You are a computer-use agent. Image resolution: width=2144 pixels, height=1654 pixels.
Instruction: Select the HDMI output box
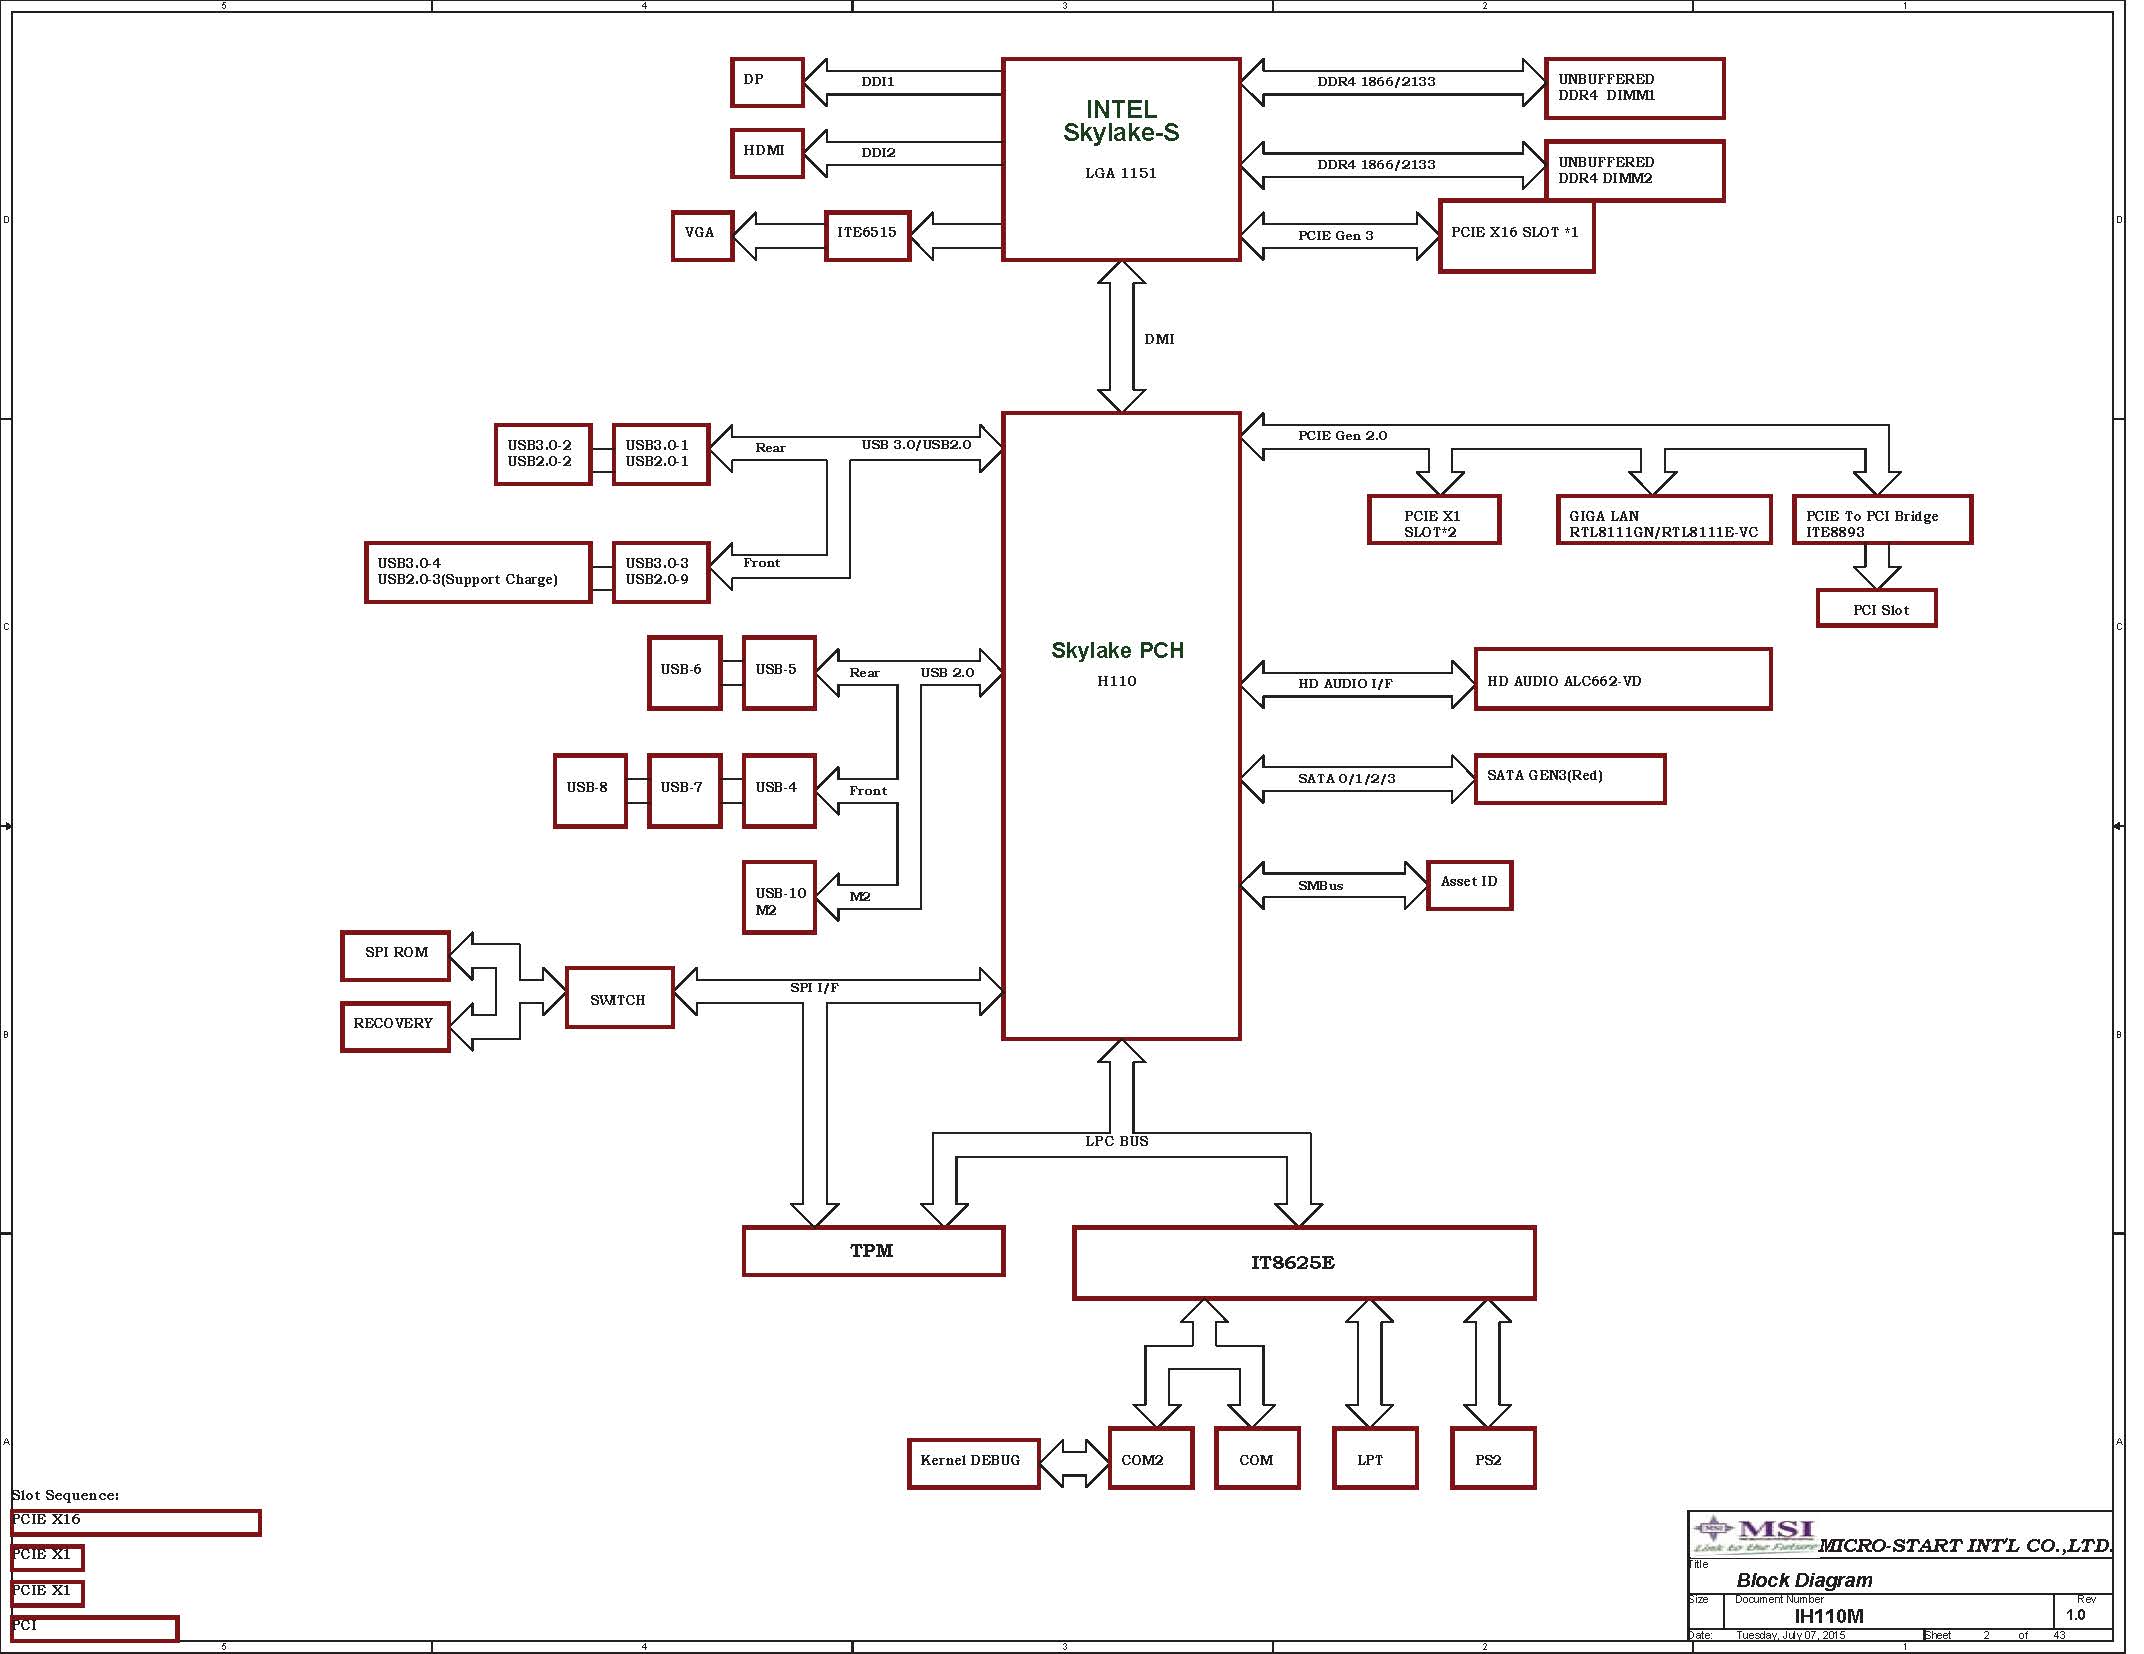tap(766, 153)
